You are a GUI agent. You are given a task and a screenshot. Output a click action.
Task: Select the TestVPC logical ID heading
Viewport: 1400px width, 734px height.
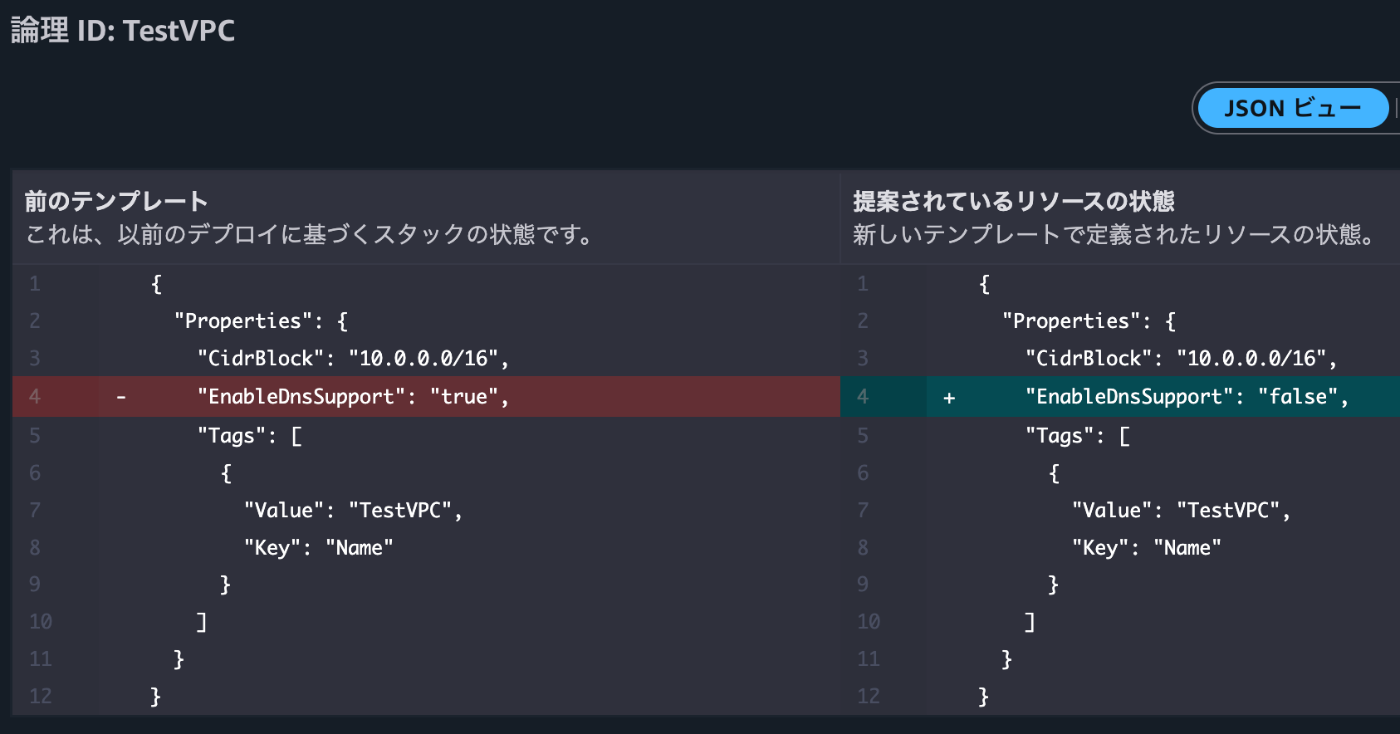click(x=122, y=31)
